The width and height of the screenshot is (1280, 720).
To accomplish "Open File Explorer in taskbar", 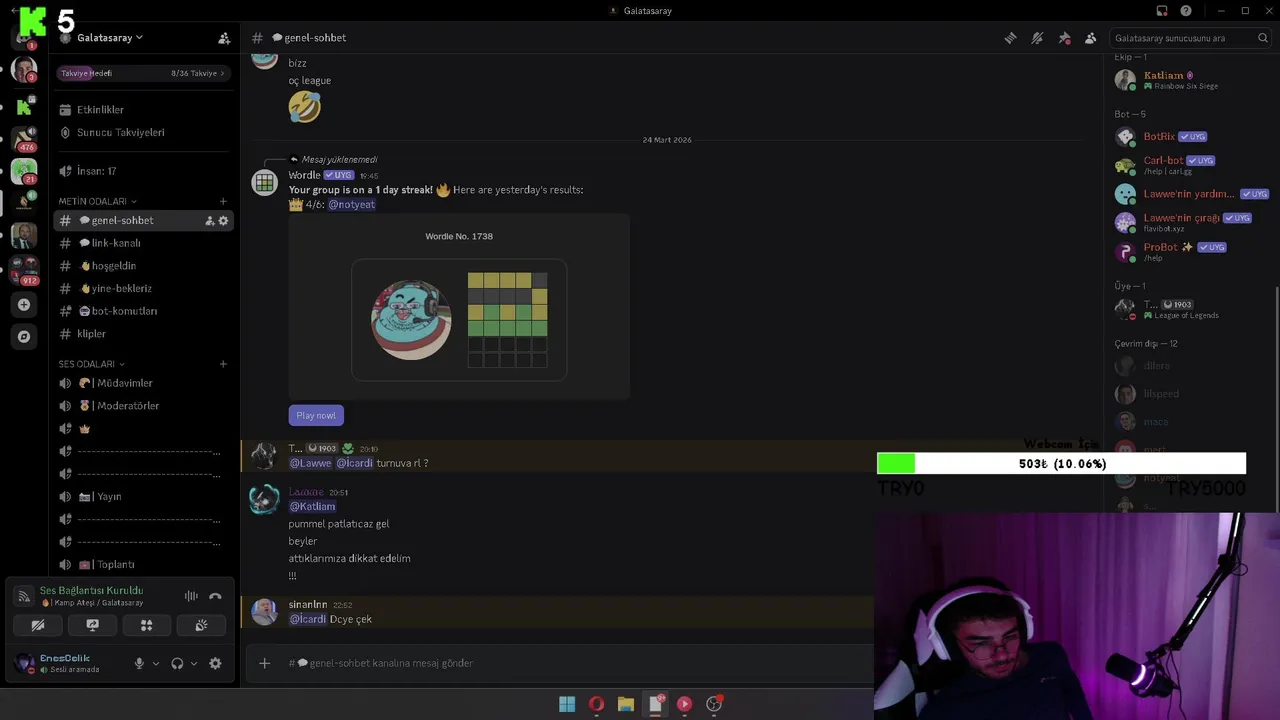I will (626, 704).
